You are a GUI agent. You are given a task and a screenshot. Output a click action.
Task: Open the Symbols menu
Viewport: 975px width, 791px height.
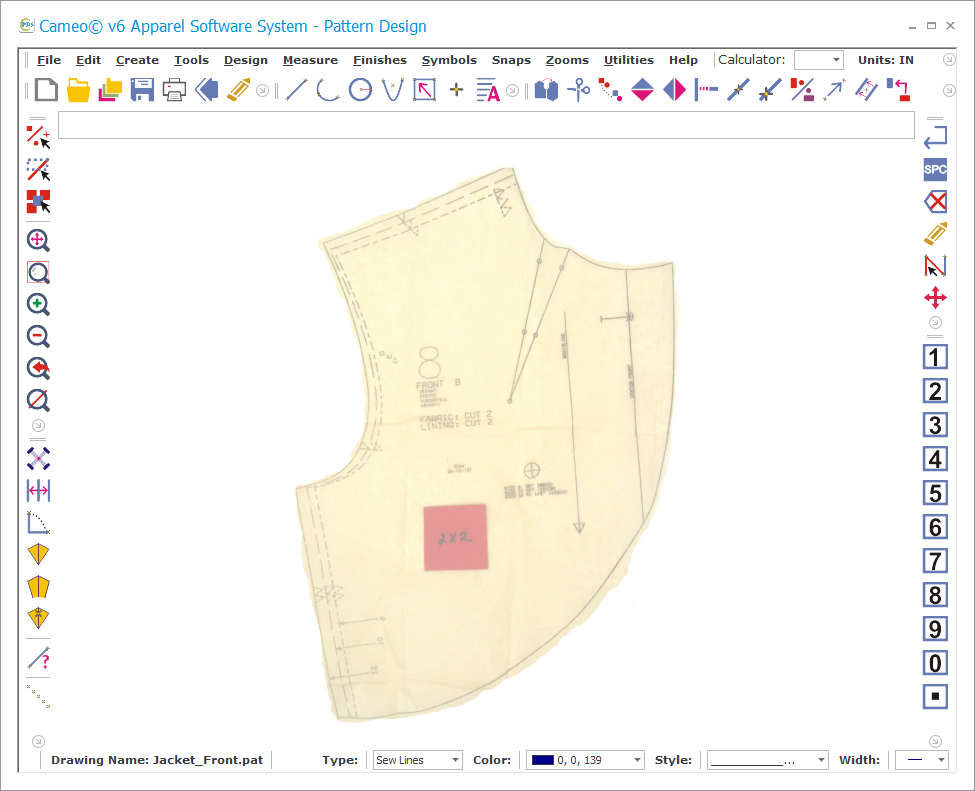(449, 60)
